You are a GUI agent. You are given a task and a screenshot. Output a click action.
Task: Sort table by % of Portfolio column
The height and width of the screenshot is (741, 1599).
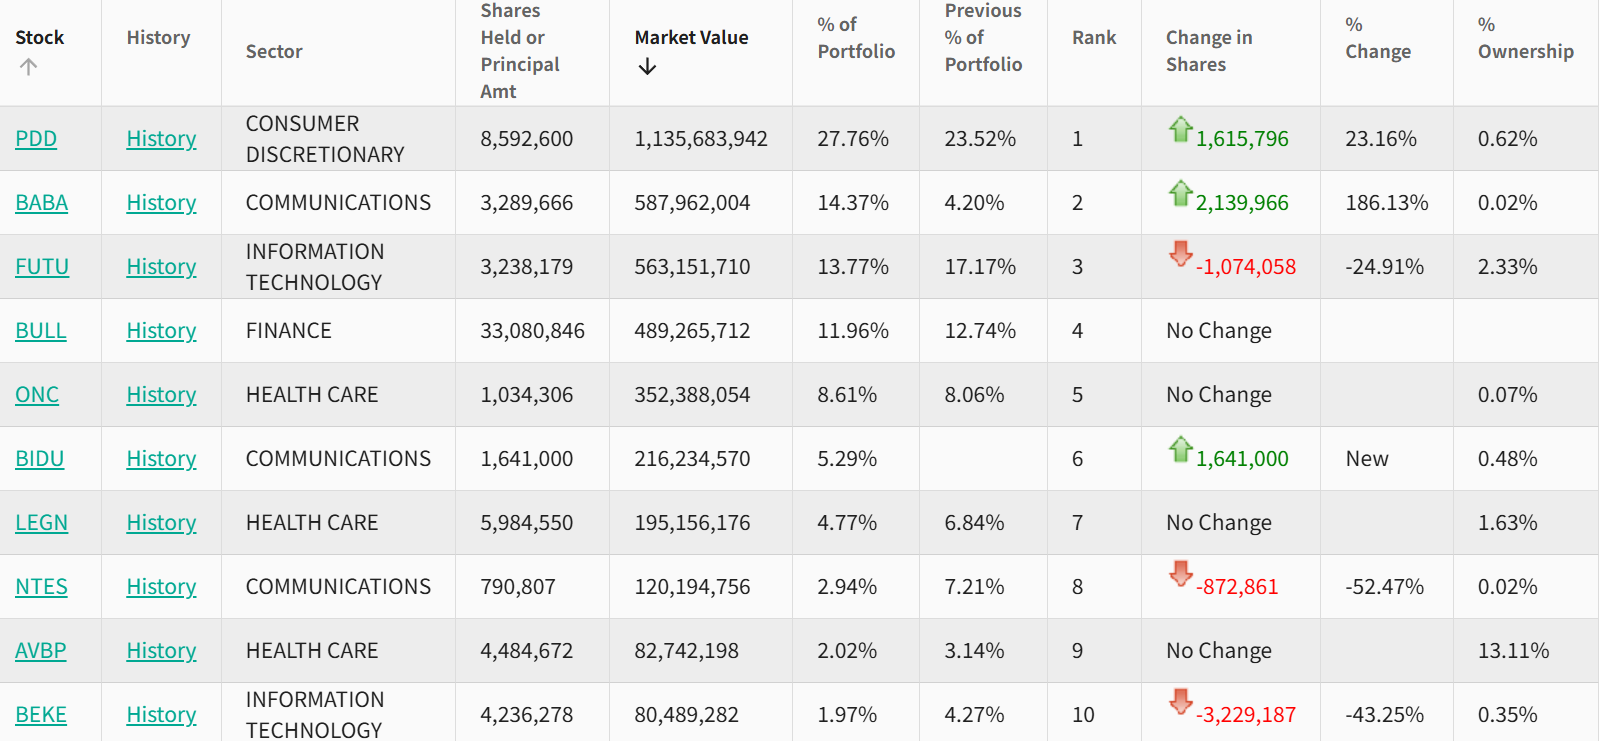coord(855,38)
